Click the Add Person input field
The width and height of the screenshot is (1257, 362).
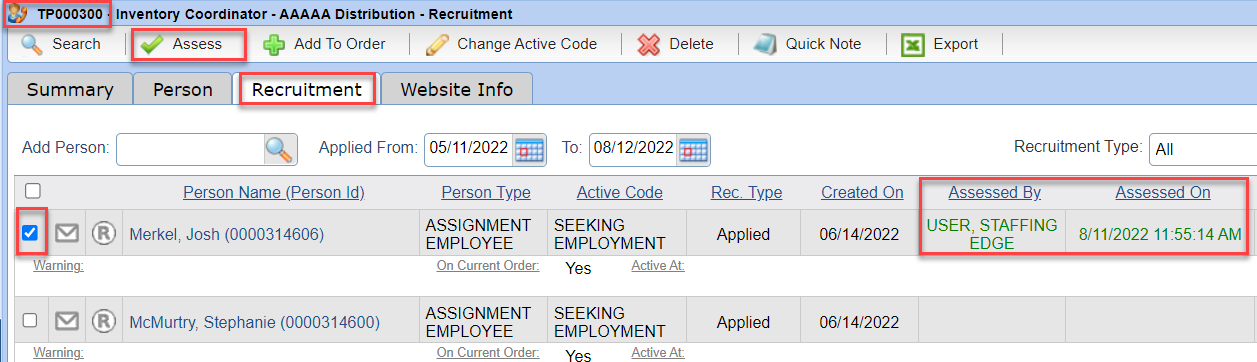(x=190, y=149)
